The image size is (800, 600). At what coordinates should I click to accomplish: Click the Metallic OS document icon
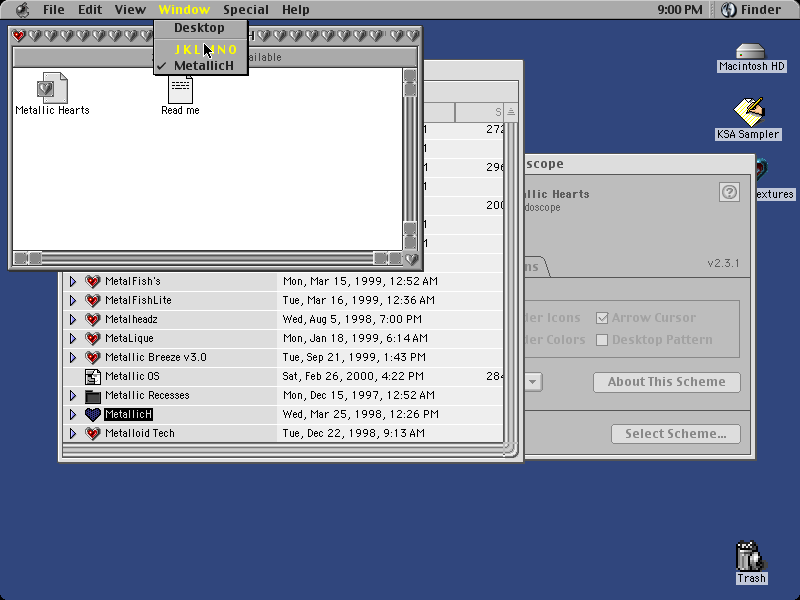pyautogui.click(x=92, y=377)
